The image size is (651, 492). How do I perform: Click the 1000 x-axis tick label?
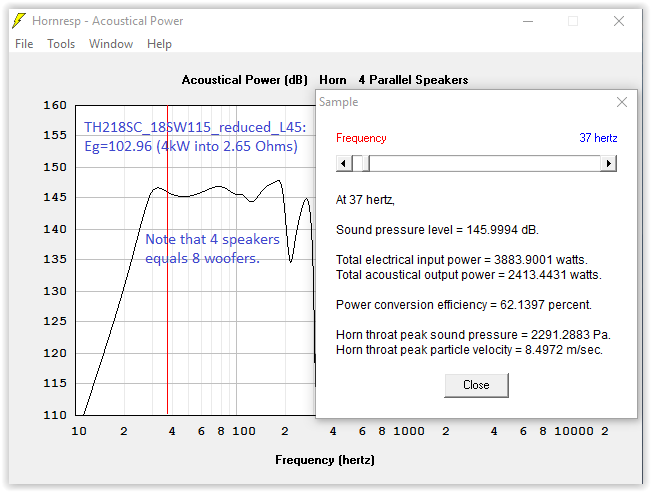tap(409, 431)
